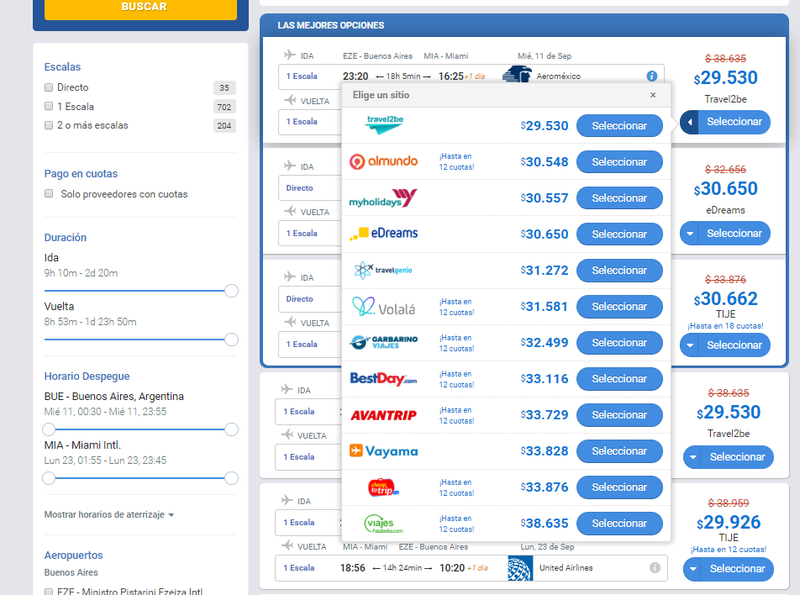Expand sites arrow on eDreams $30.650 card
800x595 pixels.
pos(689,233)
